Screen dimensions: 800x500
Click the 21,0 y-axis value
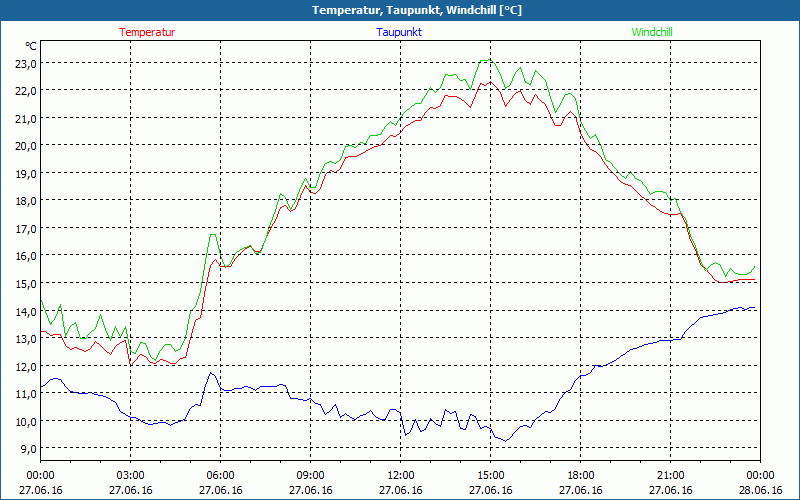click(x=26, y=119)
